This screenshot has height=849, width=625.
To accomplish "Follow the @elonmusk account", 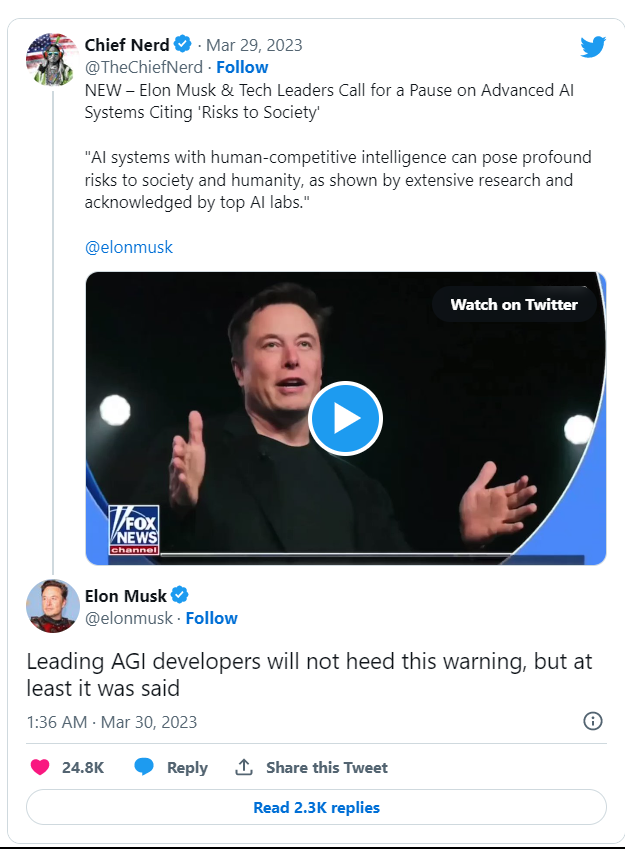I will tap(211, 618).
